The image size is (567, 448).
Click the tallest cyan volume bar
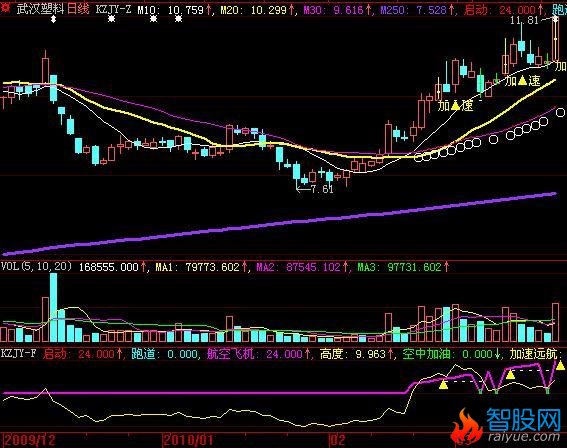coord(54,307)
